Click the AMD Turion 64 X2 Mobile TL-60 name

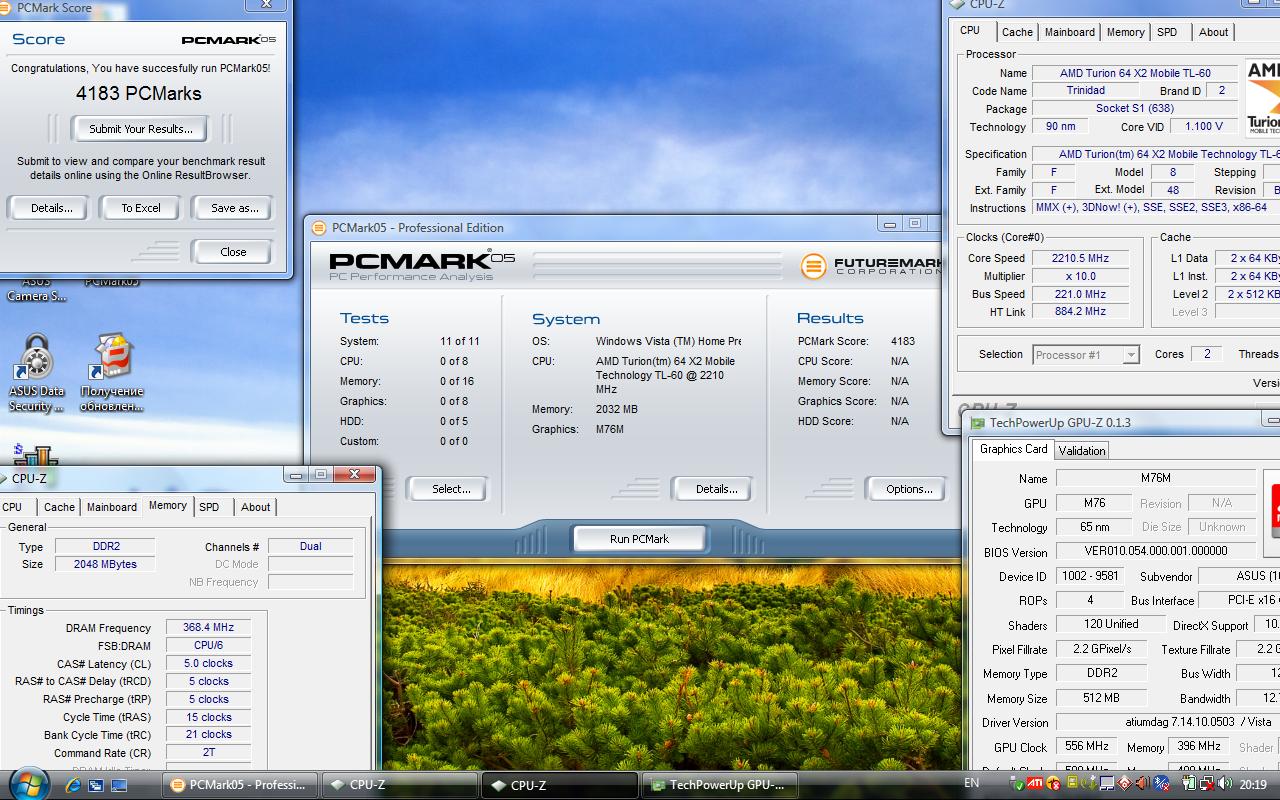(x=1135, y=73)
